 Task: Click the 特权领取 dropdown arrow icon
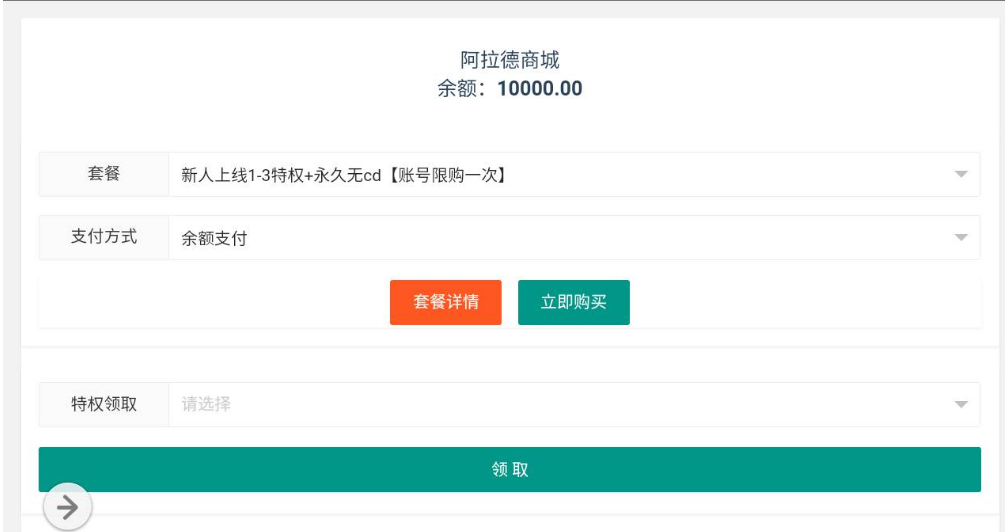tap(961, 405)
